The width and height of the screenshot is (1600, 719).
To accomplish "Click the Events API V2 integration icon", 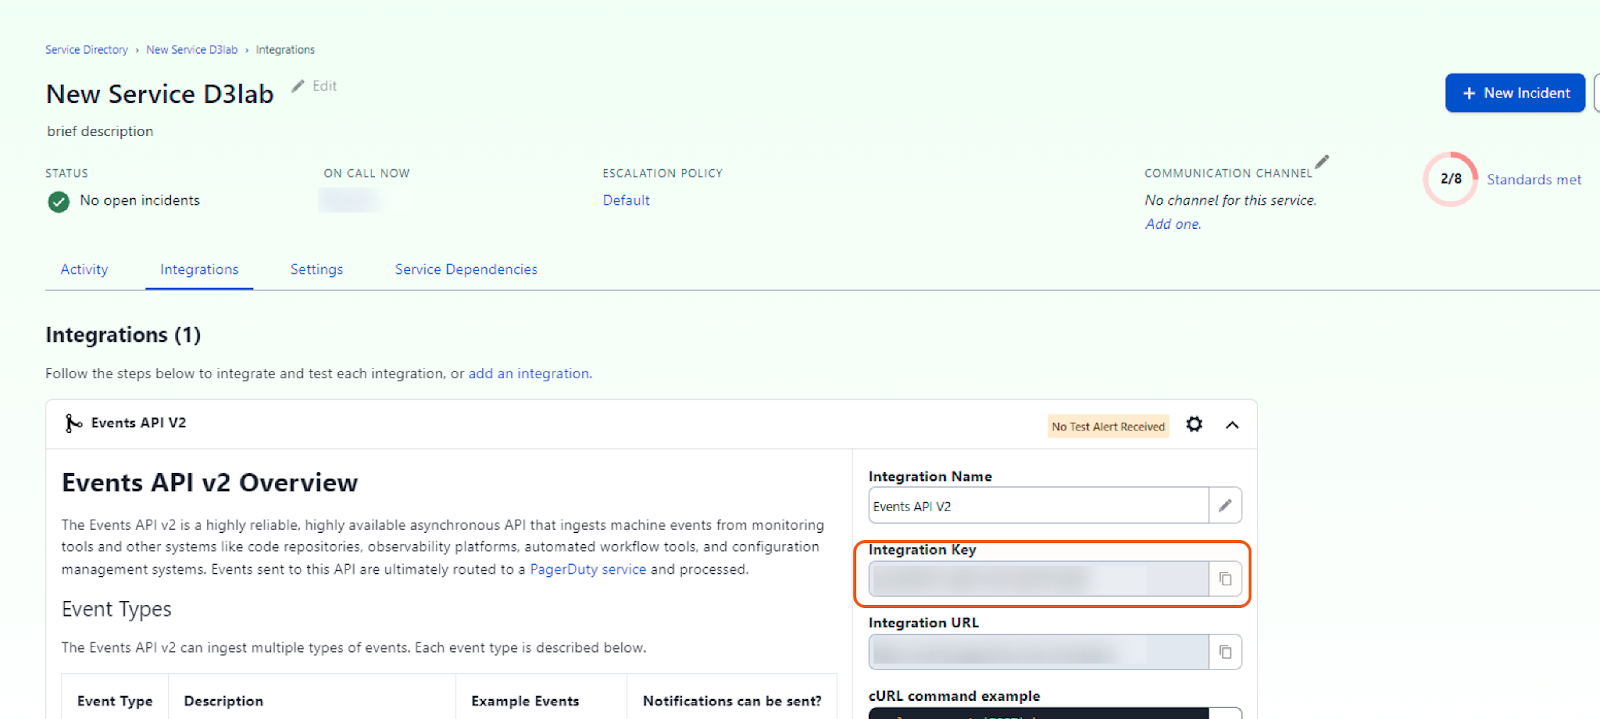I will [73, 424].
